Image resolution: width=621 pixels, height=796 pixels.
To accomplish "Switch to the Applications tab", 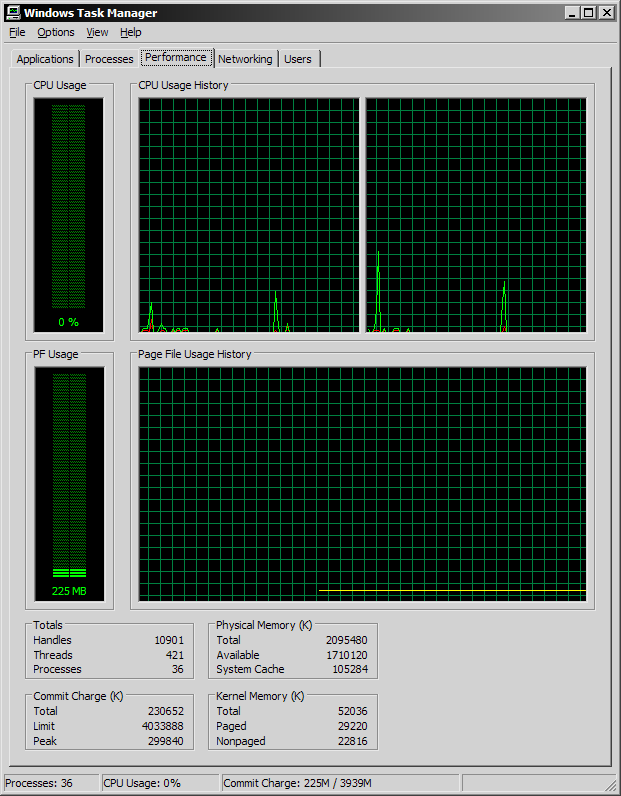I will click(45, 59).
